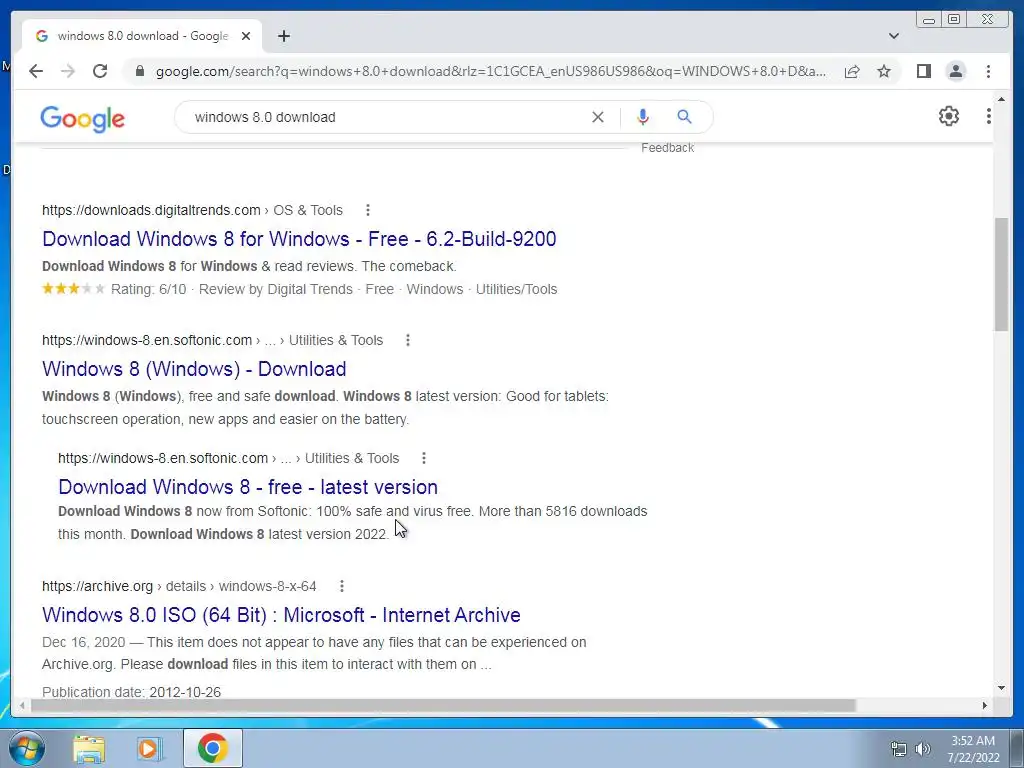Open the Windows Start menu
The image size is (1024, 768).
tap(27, 748)
